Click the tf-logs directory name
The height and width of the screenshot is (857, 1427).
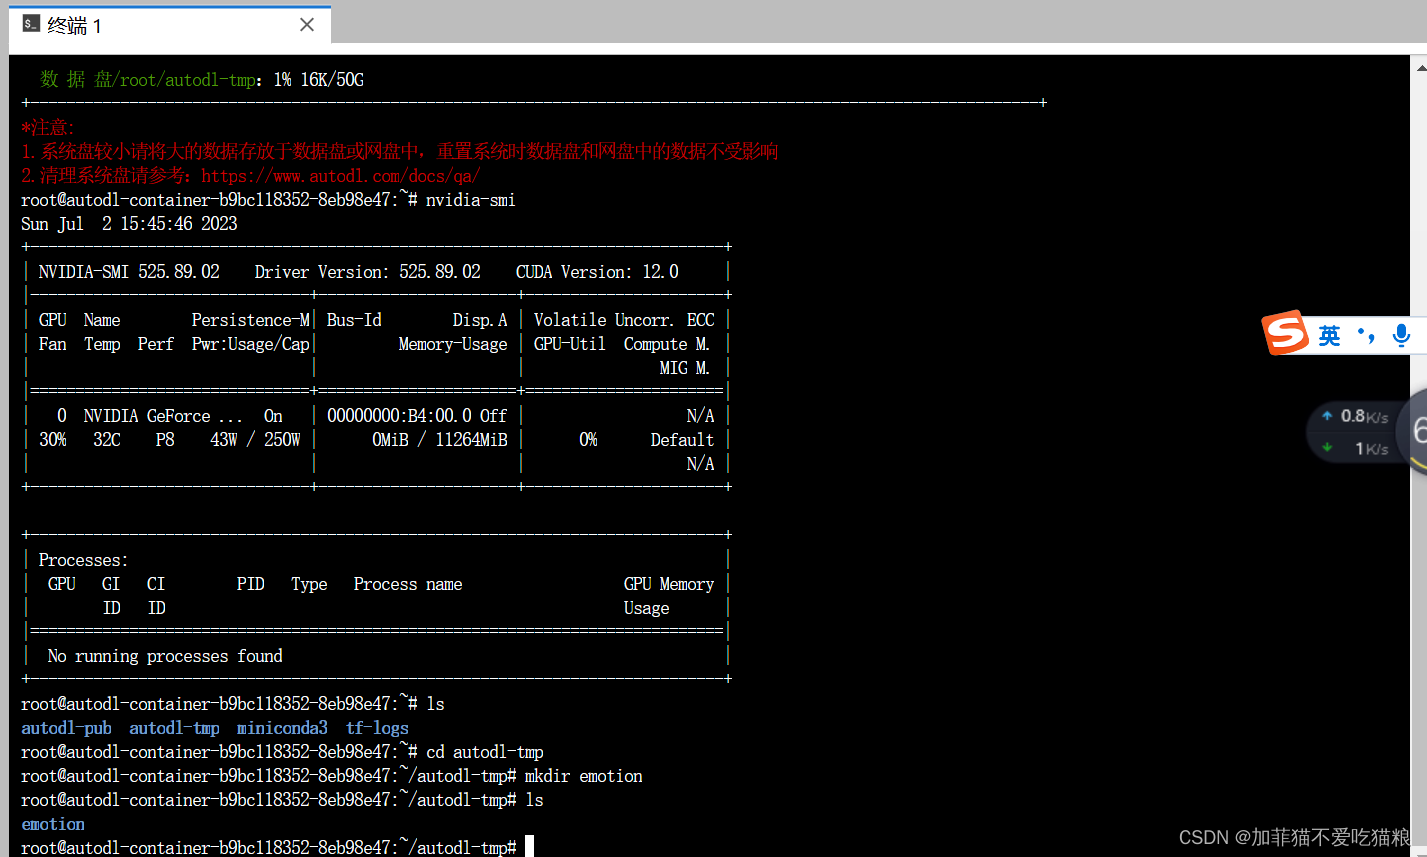[x=377, y=728]
